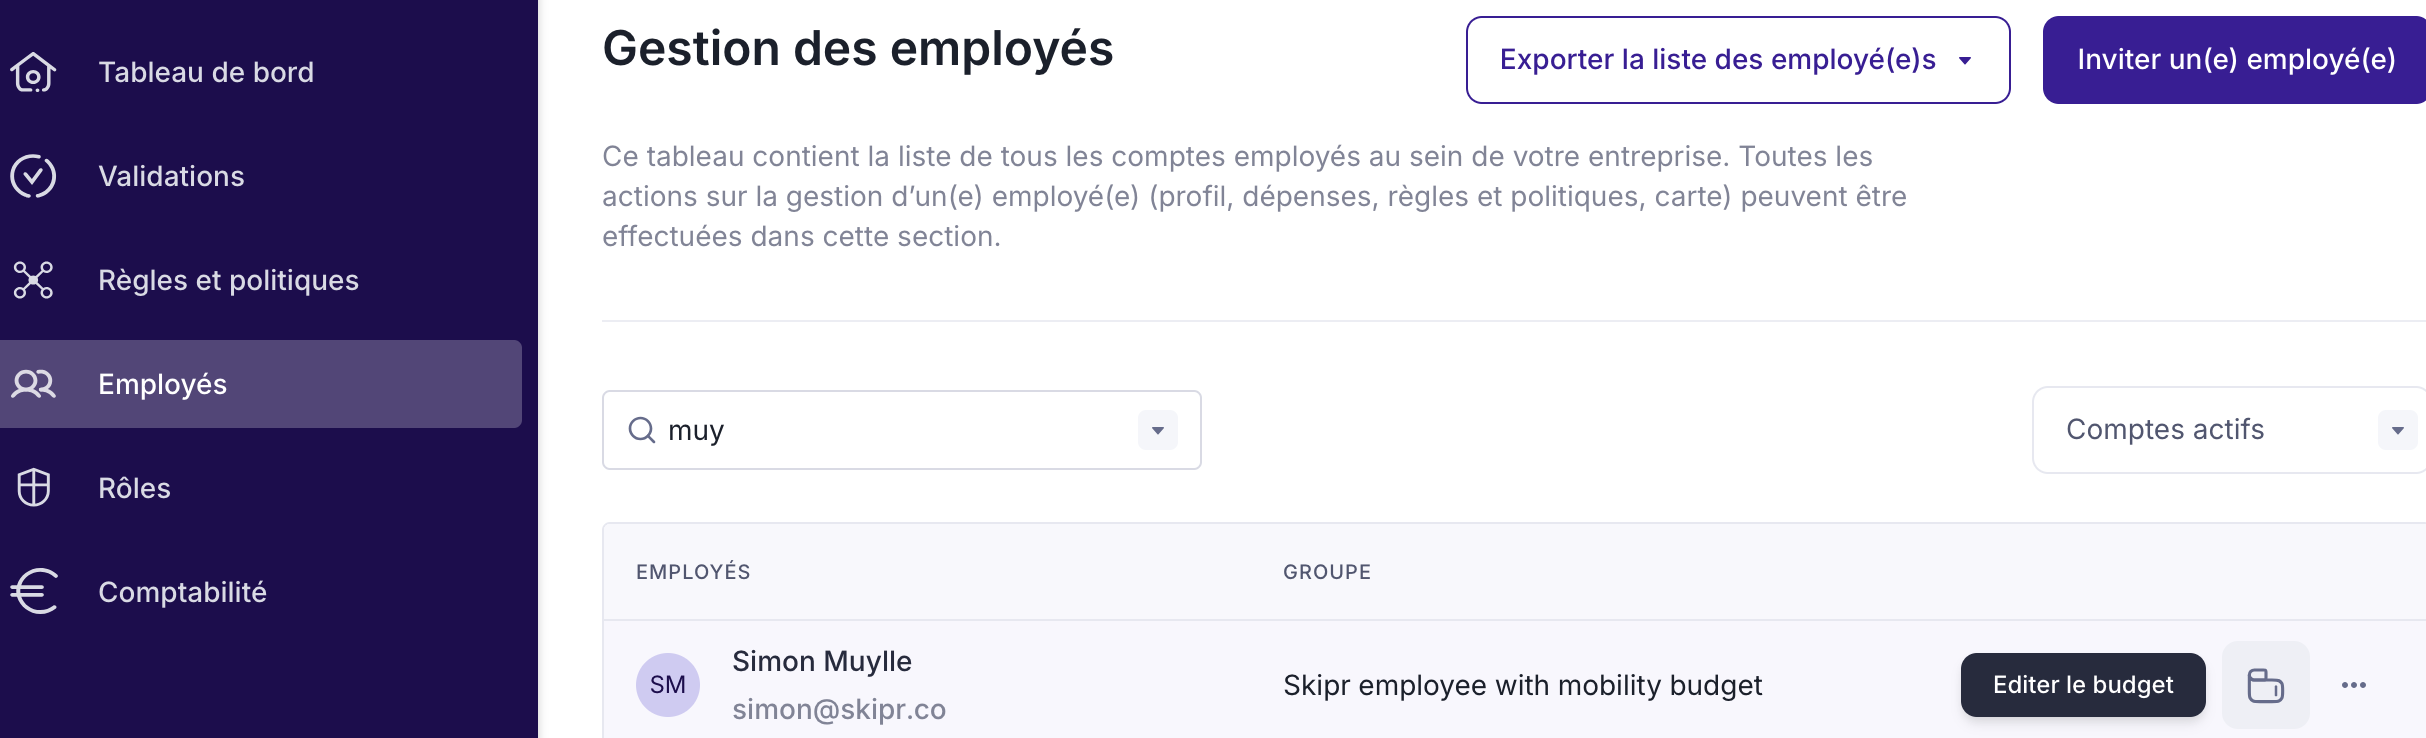Screen dimensions: 2426x738
Task: Click the SM avatar thumbnail
Action: (x=667, y=685)
